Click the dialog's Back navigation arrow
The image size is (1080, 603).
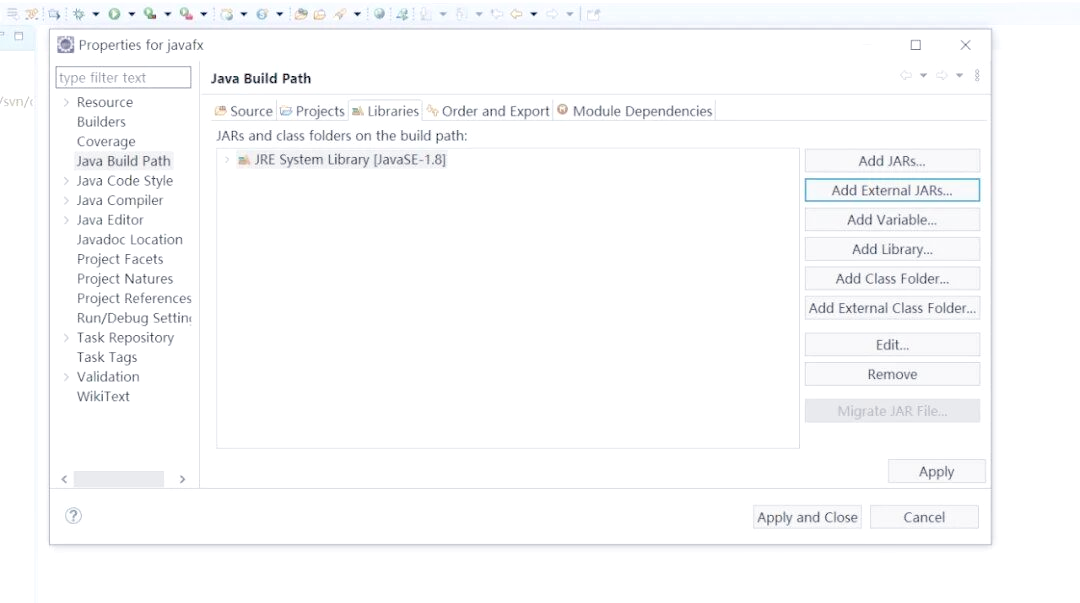906,75
